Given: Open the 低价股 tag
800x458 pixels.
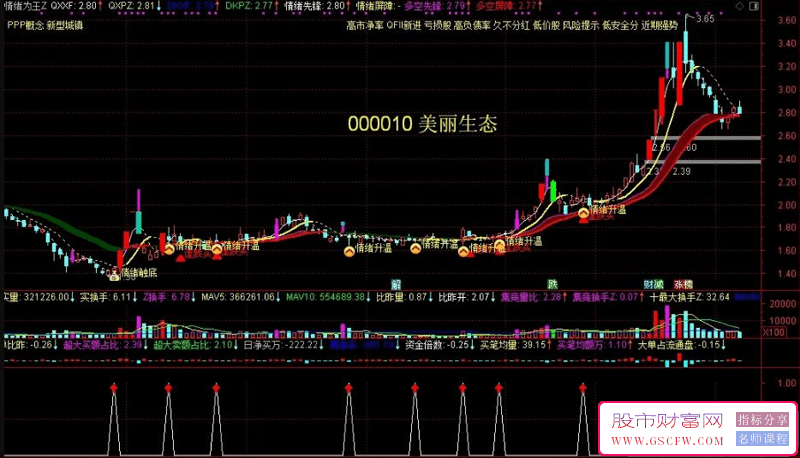Looking at the screenshot, I should (546, 25).
